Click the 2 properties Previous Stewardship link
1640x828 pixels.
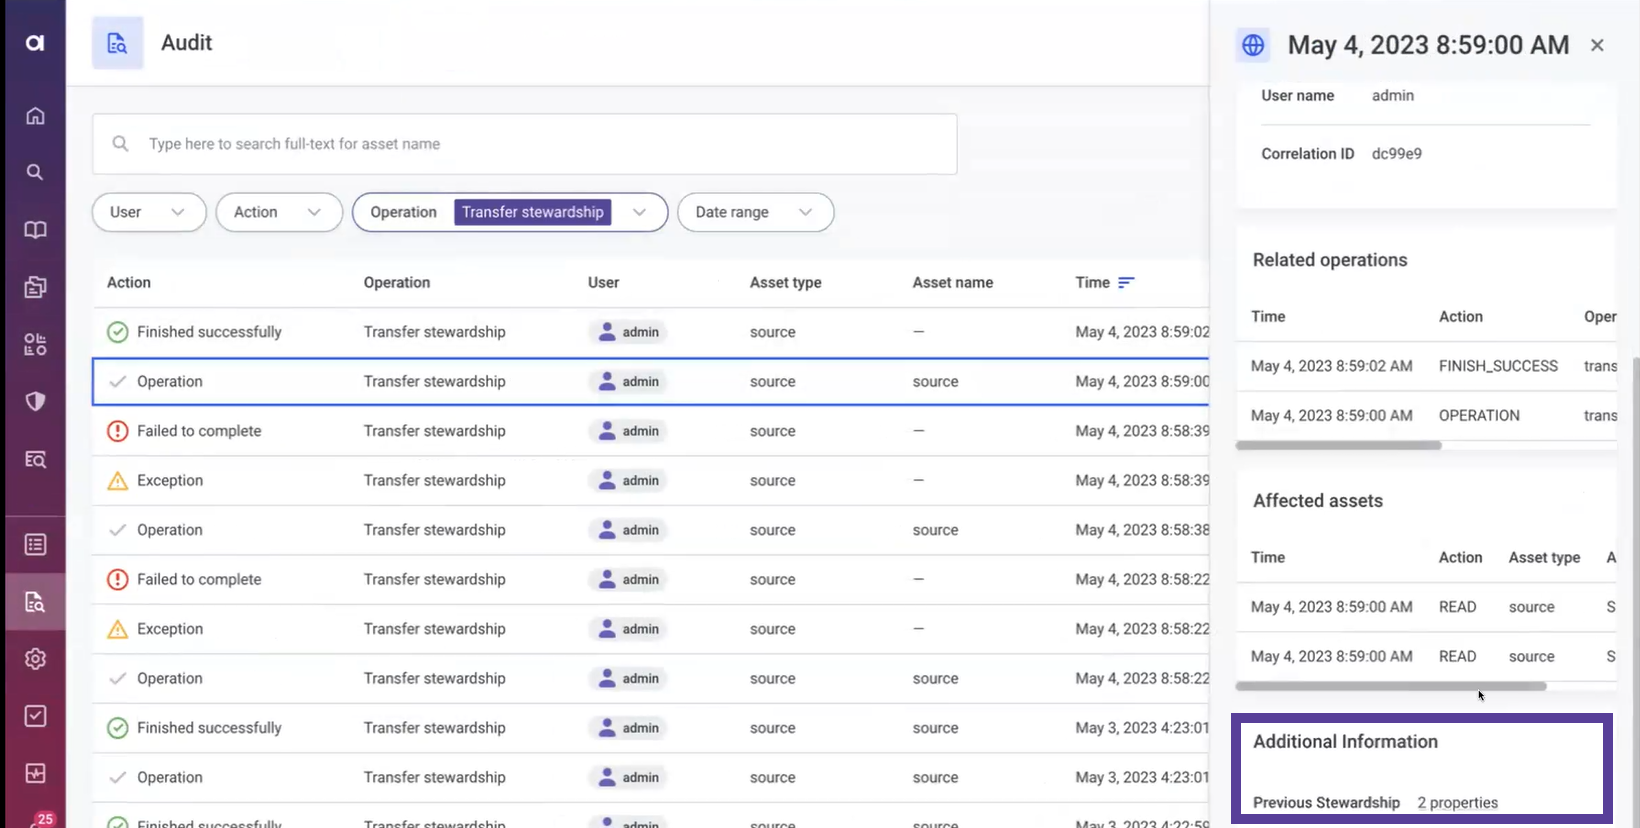pos(1457,803)
